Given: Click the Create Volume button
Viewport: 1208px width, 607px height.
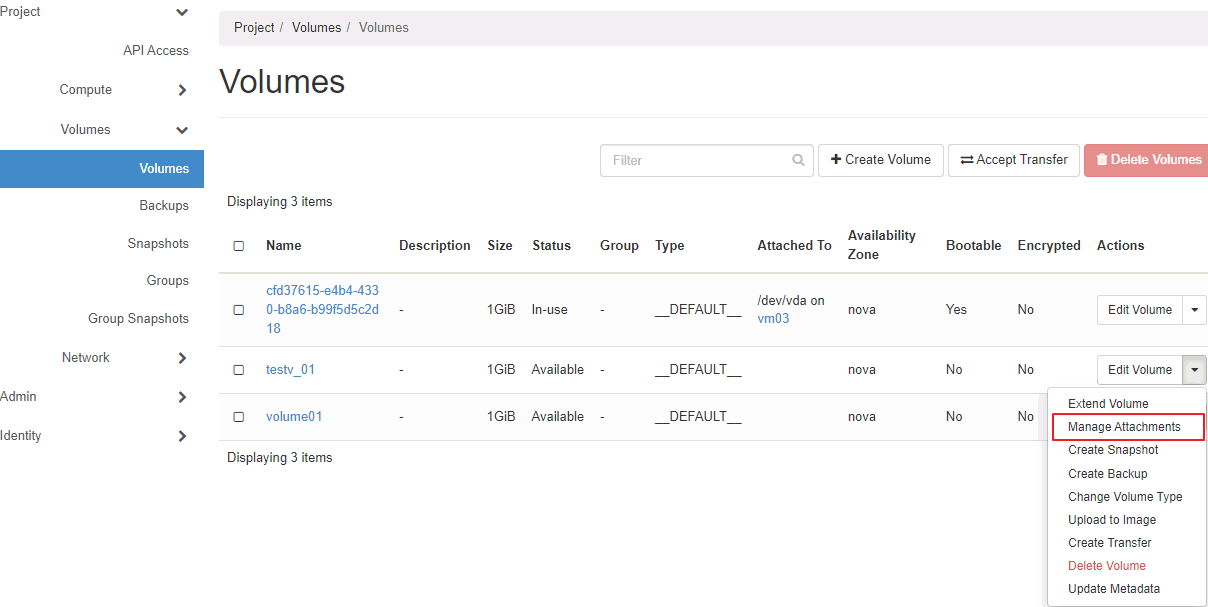Looking at the screenshot, I should coord(880,160).
